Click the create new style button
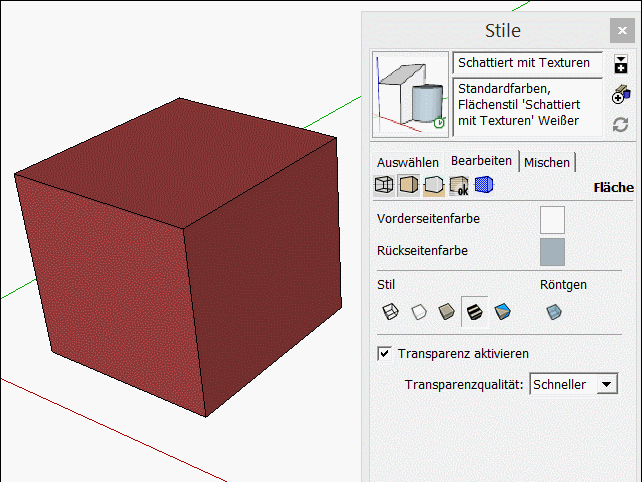 click(621, 95)
